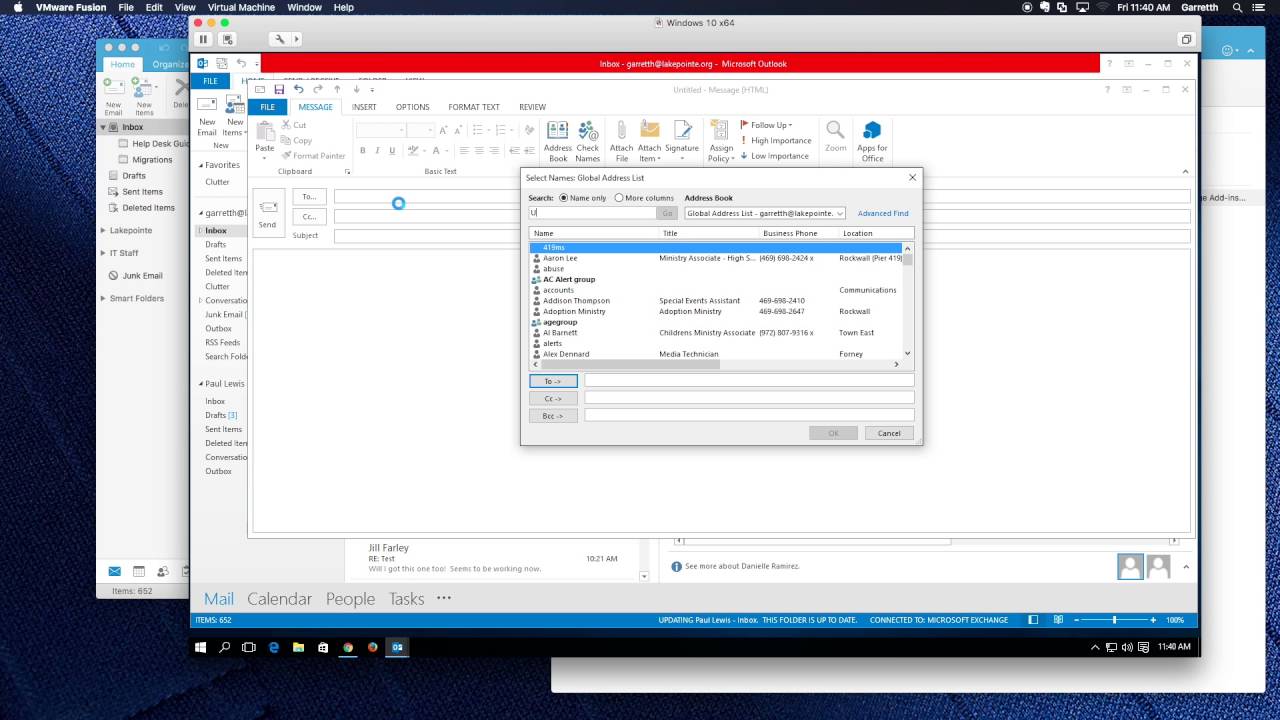Open the Signature menu
The height and width of the screenshot is (720, 1280).
(682, 141)
